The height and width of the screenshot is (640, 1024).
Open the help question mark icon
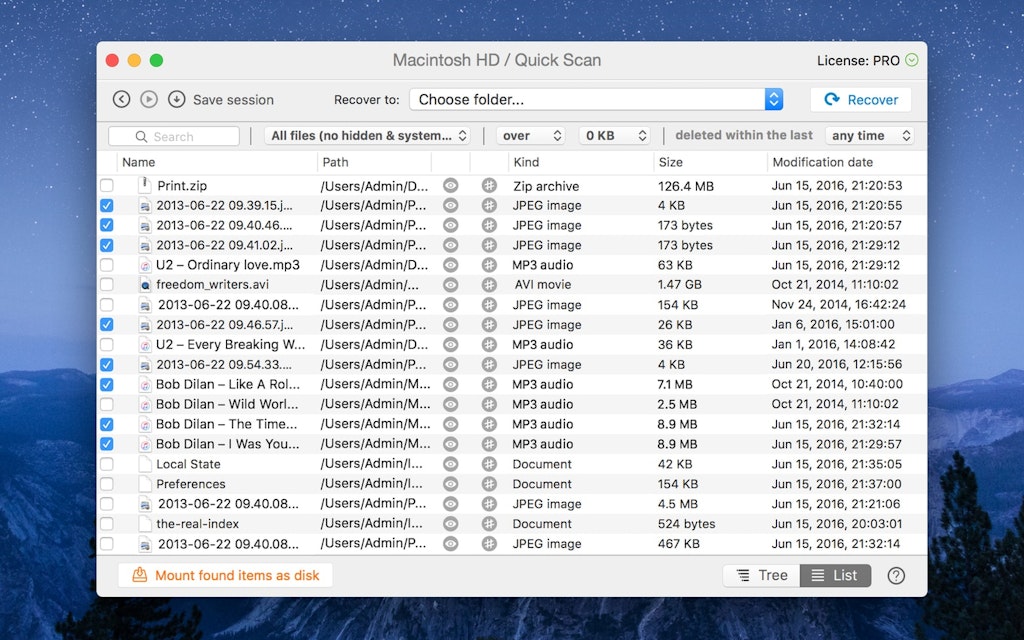896,575
